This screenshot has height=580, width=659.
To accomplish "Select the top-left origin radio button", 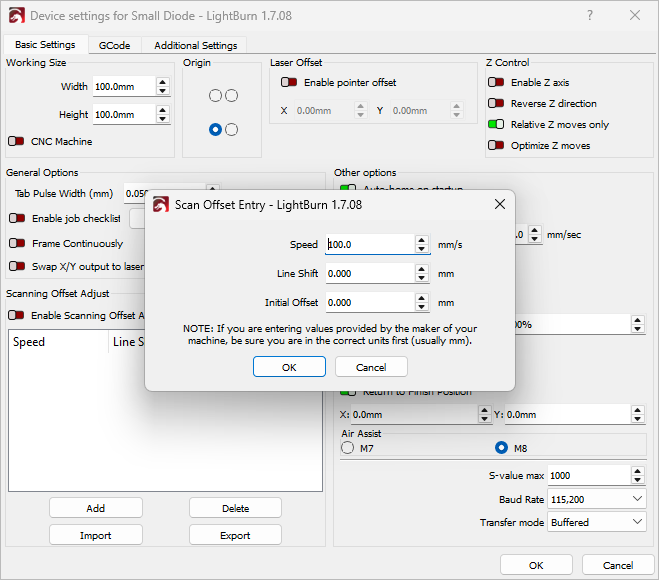I will click(x=215, y=96).
